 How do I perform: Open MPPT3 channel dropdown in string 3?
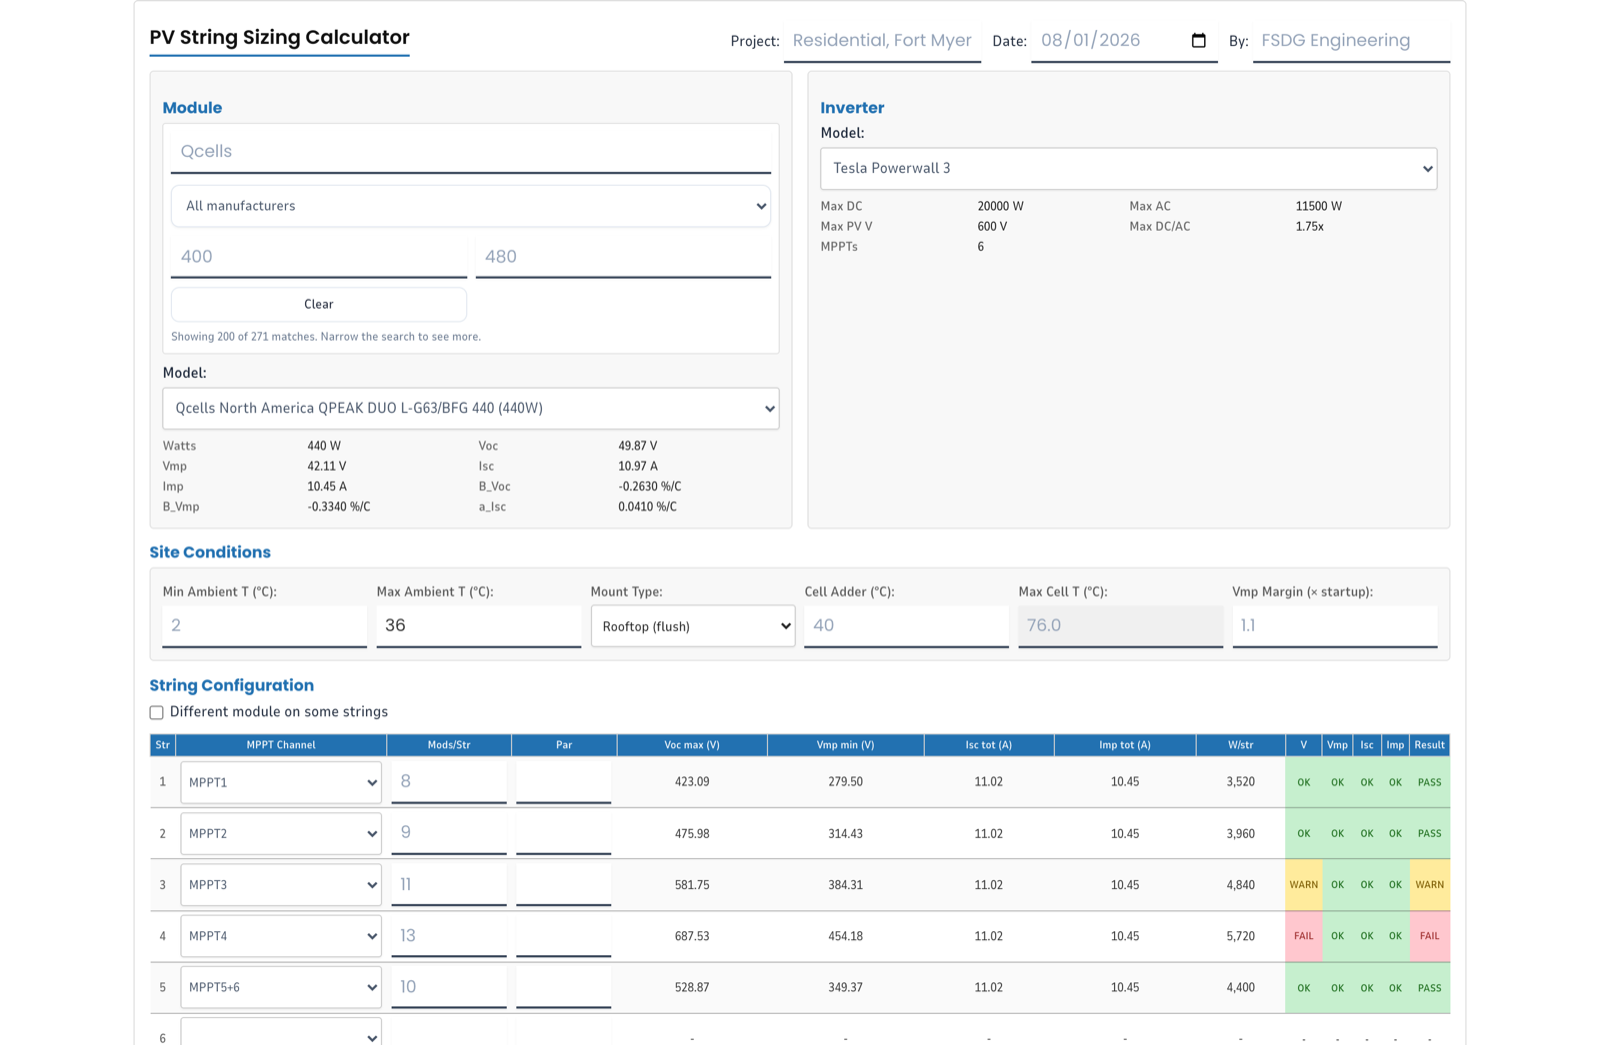pos(281,885)
